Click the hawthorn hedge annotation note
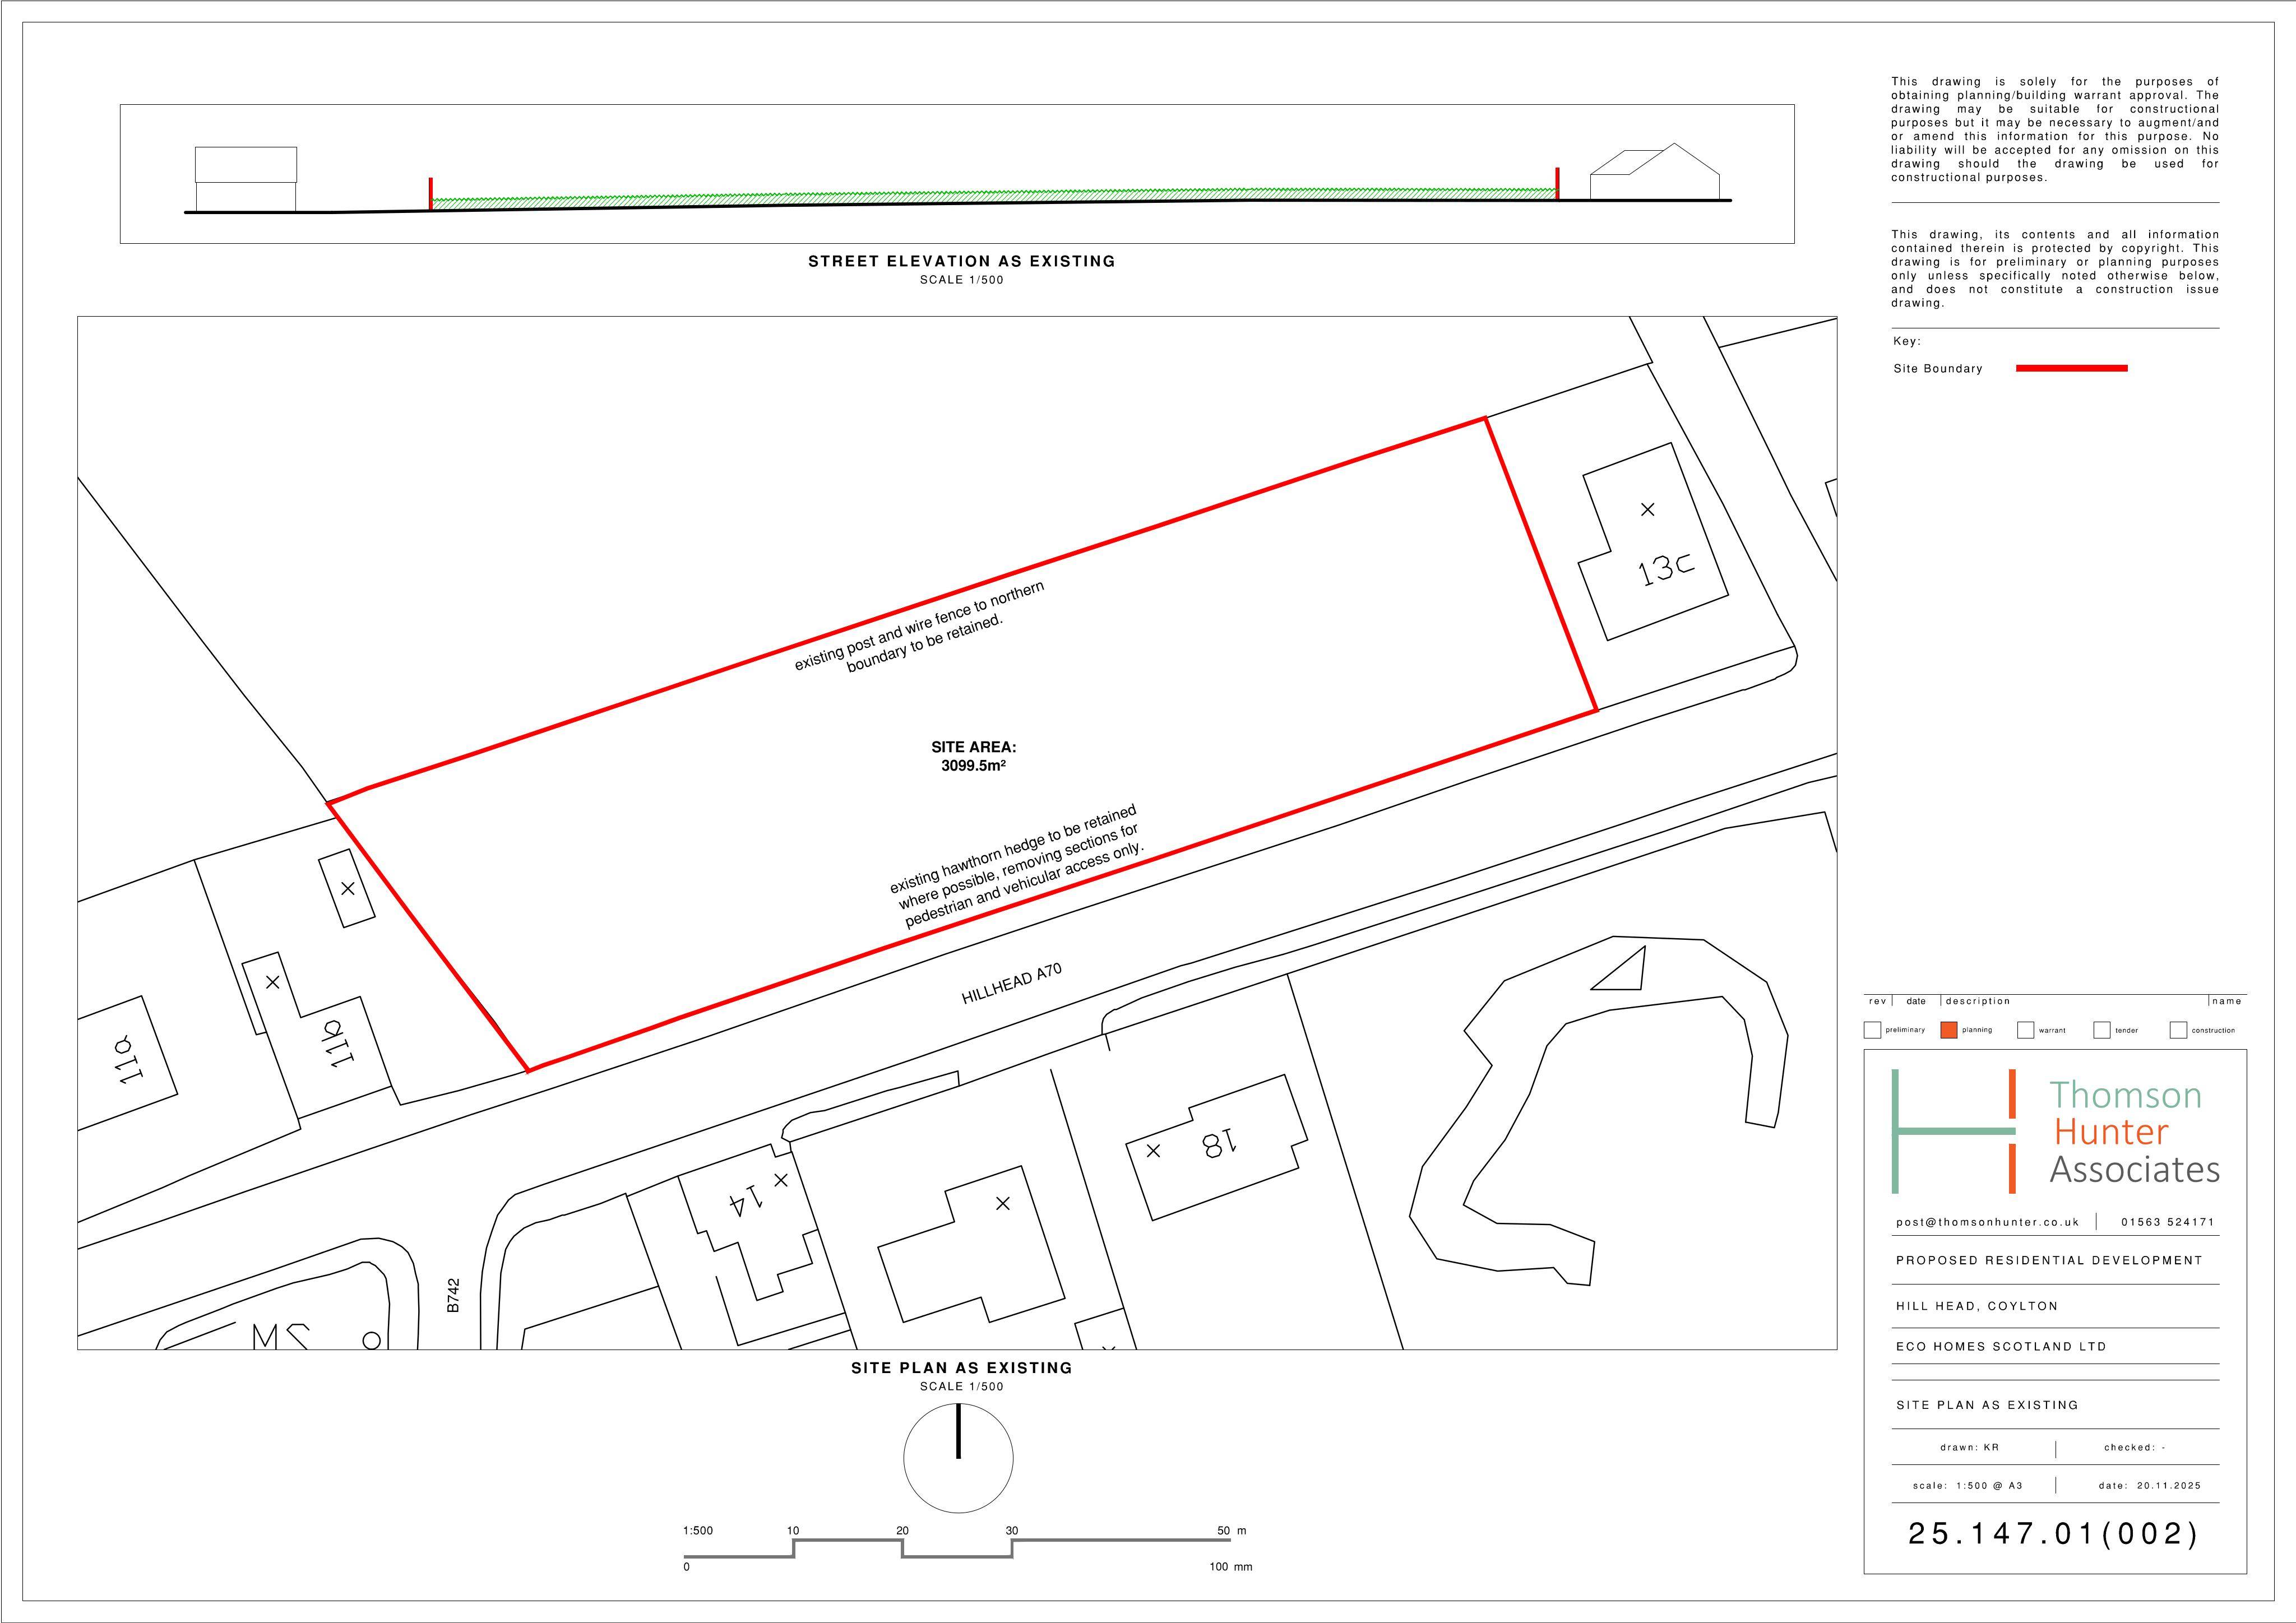Viewport: 2296px width, 1623px height. pos(1016,866)
